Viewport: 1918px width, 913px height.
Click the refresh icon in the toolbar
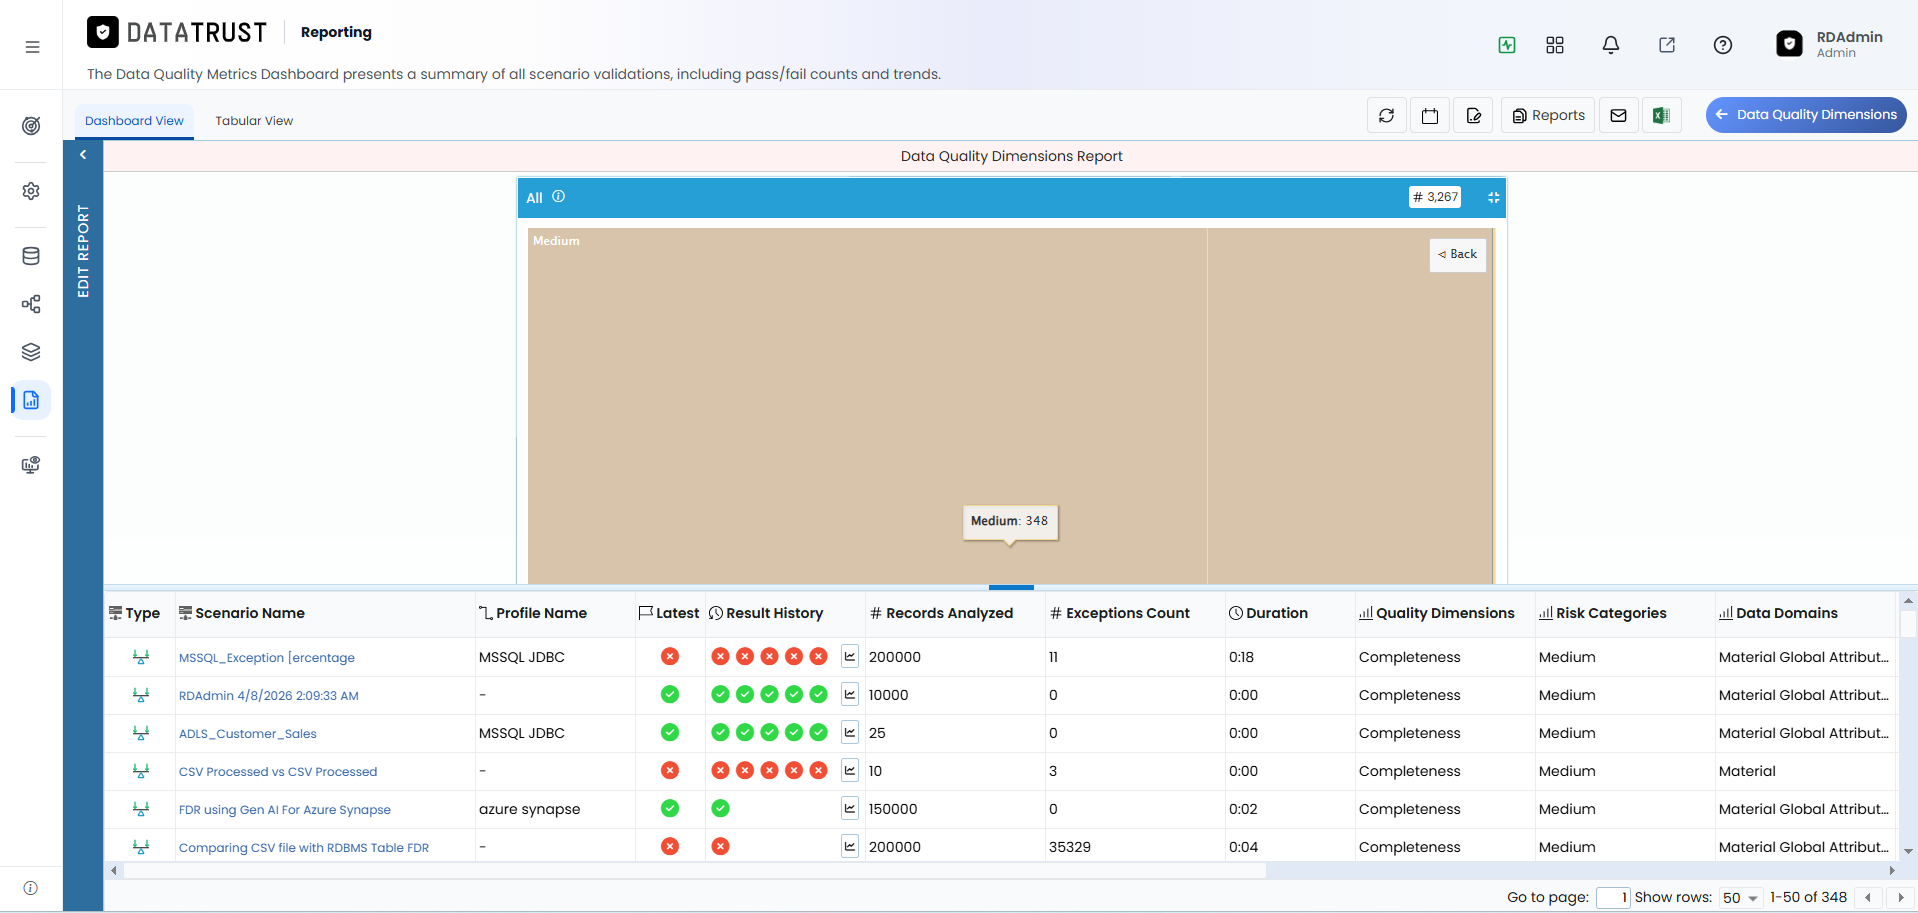pos(1386,116)
